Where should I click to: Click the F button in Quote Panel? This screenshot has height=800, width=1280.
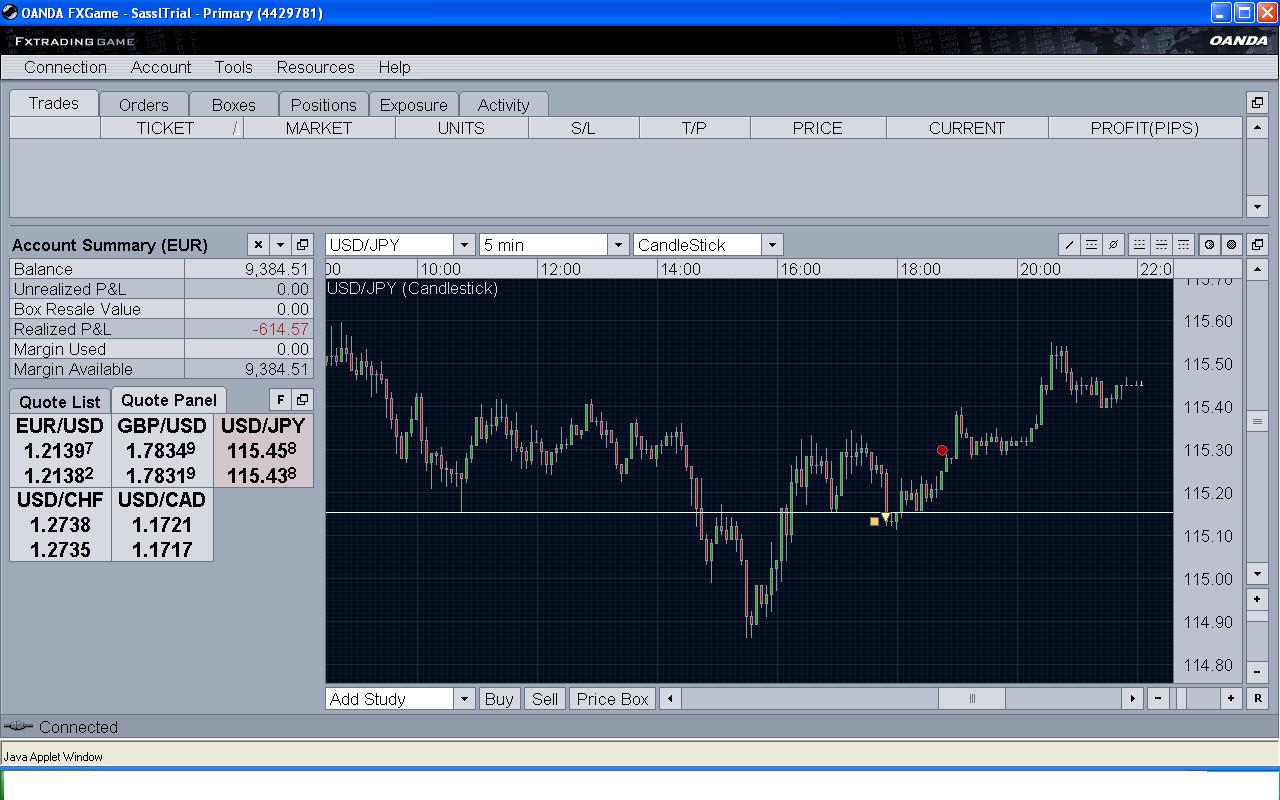280,400
